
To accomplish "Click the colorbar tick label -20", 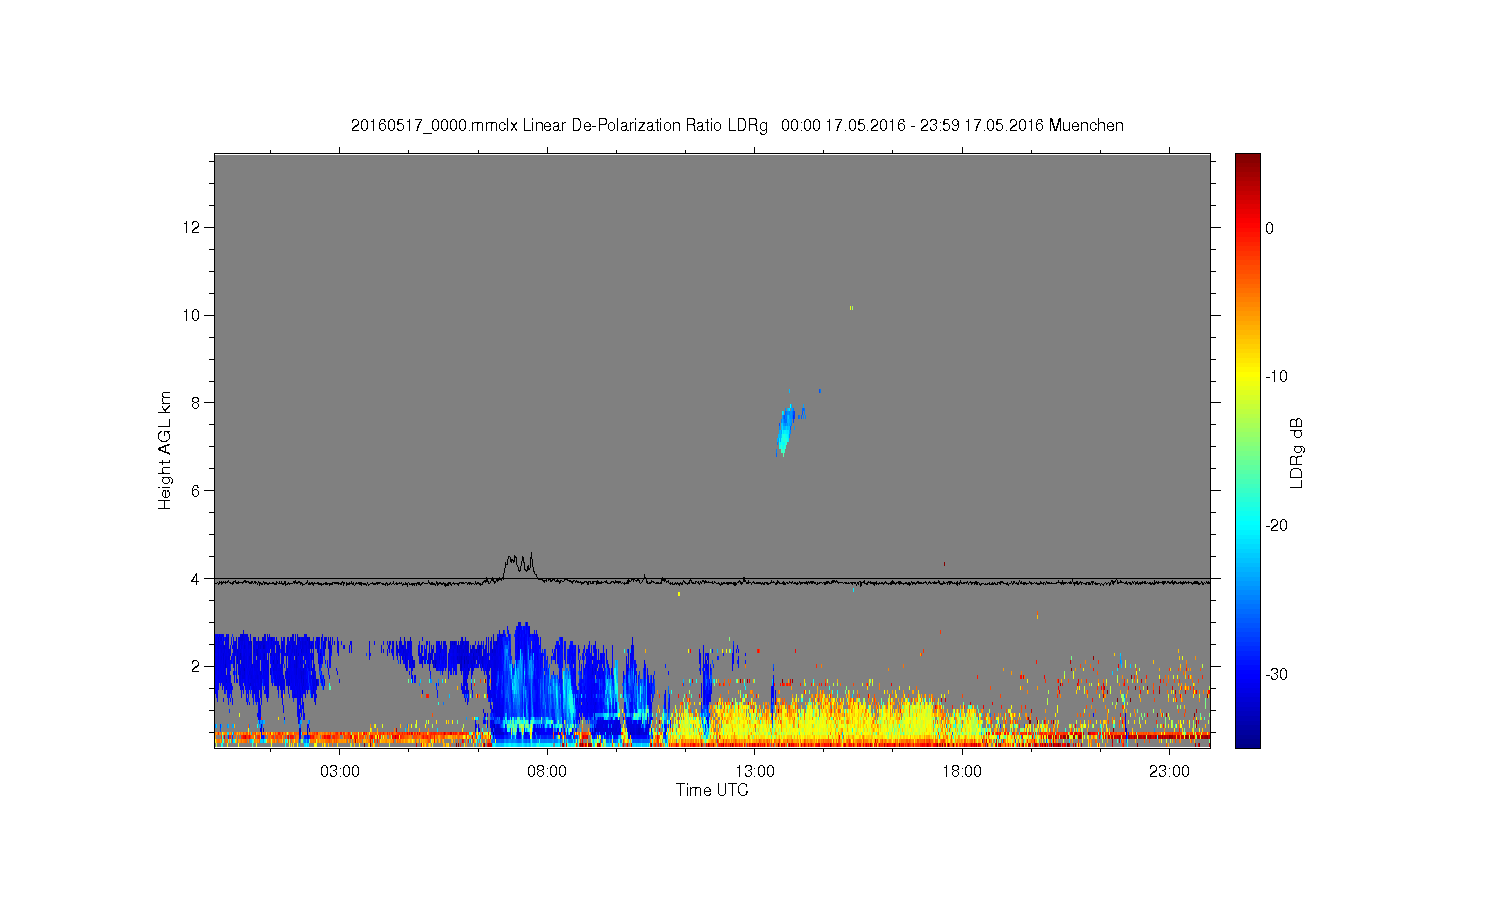I will click(x=1276, y=526).
